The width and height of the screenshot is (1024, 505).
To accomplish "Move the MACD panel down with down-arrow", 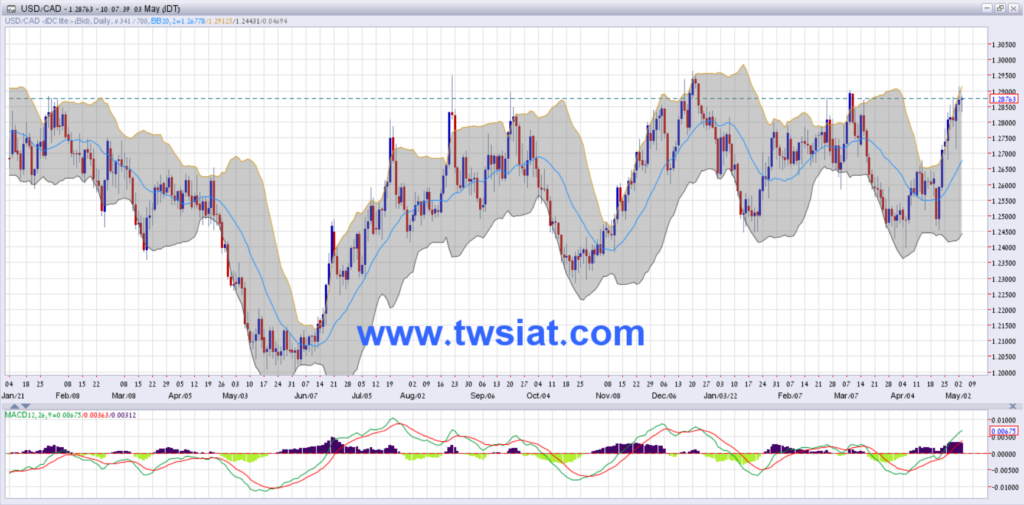I will click(25, 406).
